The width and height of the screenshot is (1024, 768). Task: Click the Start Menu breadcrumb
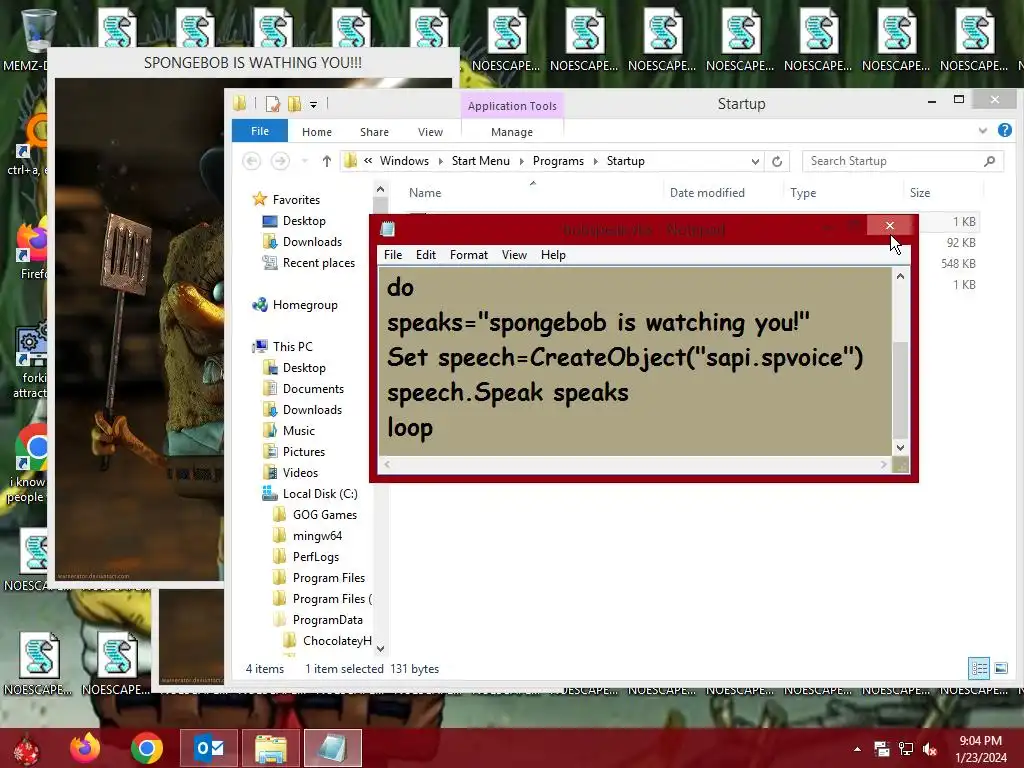tap(481, 161)
